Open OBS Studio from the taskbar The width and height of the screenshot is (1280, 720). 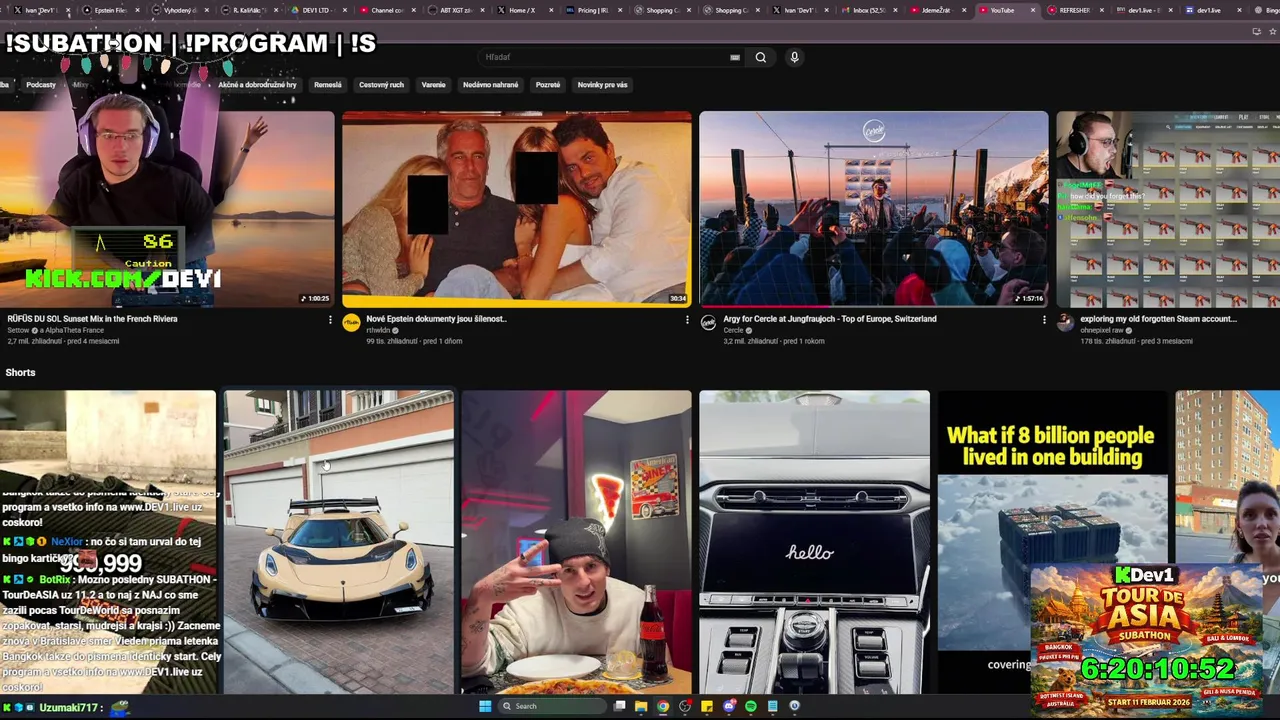[x=685, y=706]
